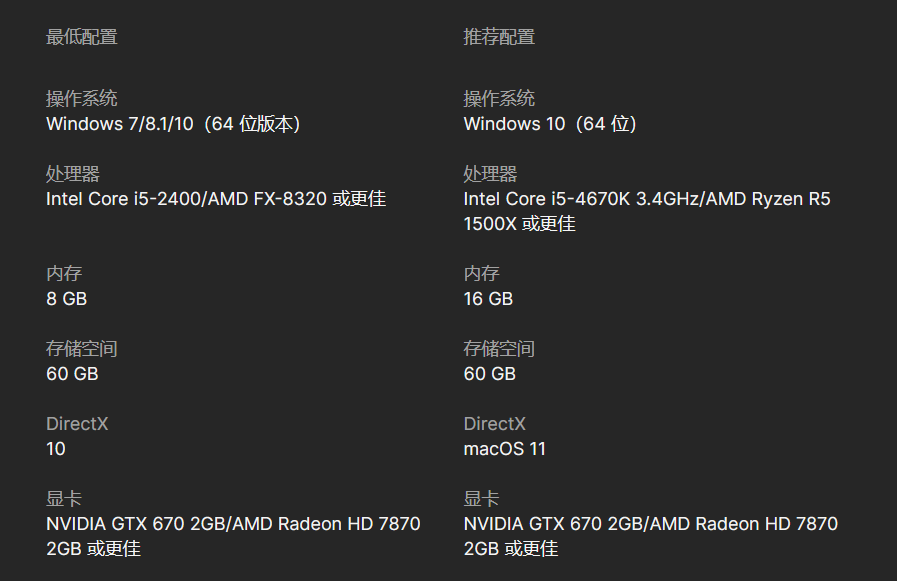The width and height of the screenshot is (897, 581).
Task: Click the 8 GB memory value
Action: pyautogui.click(x=66, y=299)
